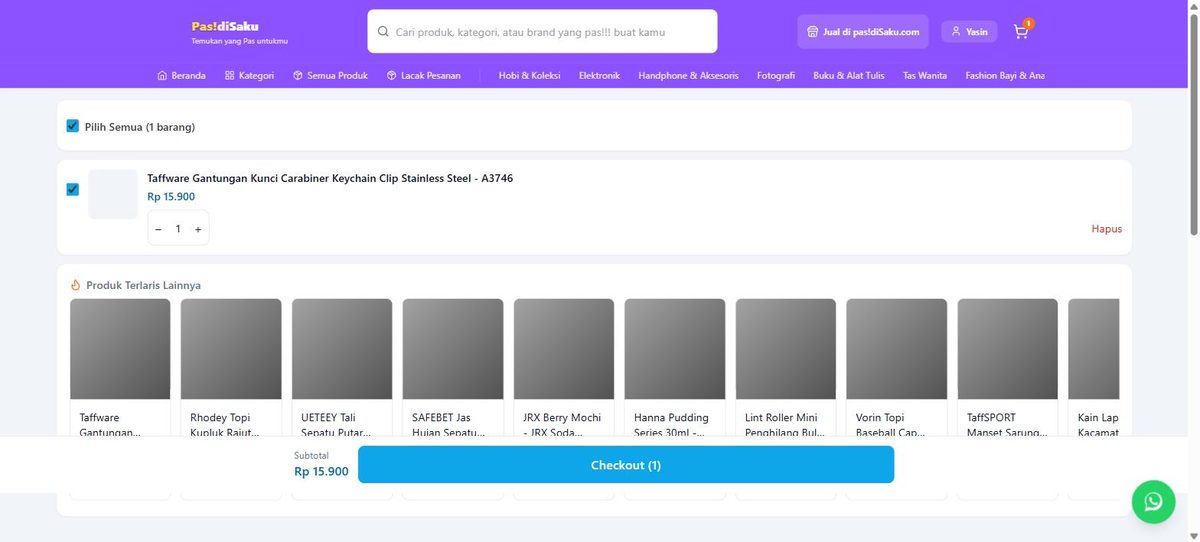Click the cart item image thumbnail
The width and height of the screenshot is (1200, 542).
pyautogui.click(x=113, y=194)
